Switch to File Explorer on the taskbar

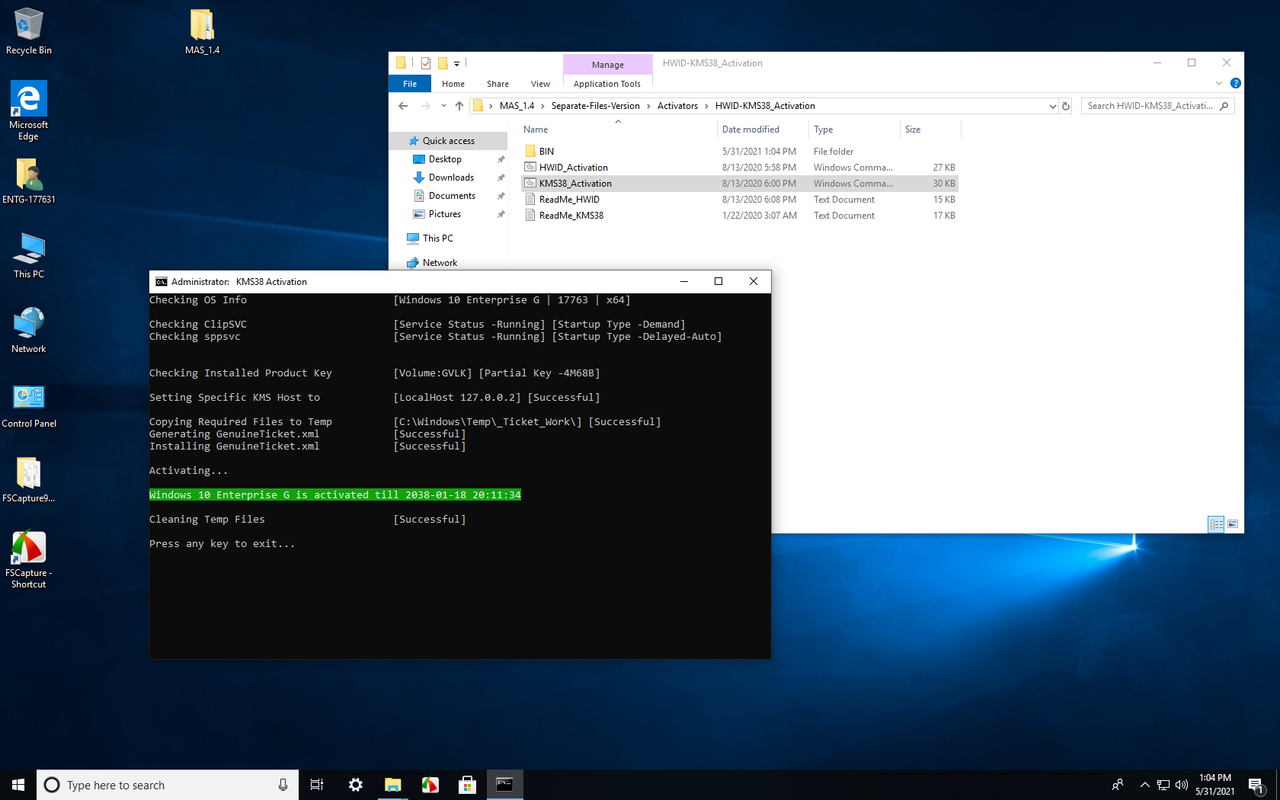393,785
